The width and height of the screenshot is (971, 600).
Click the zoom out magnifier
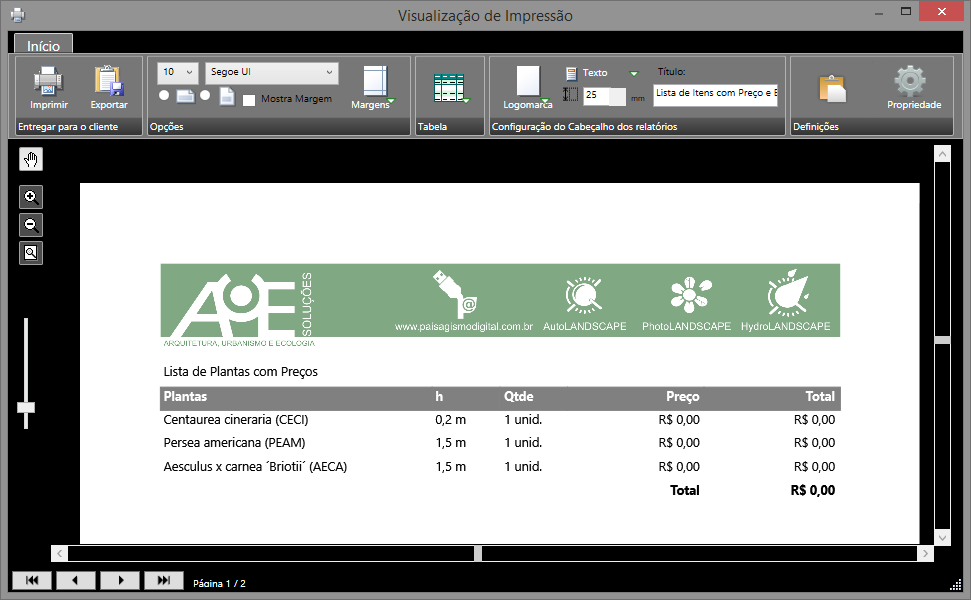point(31,225)
